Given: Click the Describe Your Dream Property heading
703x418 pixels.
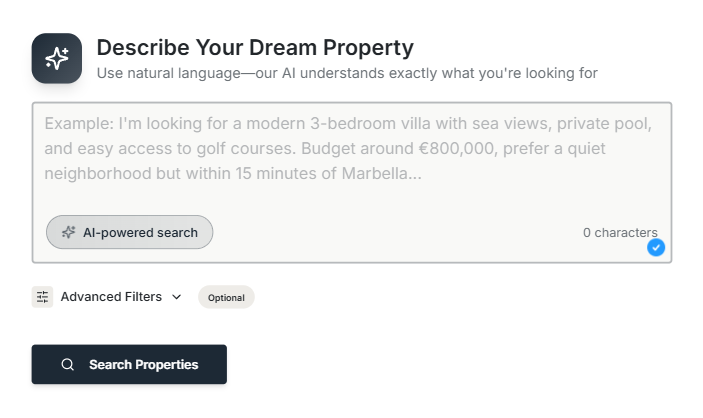Looking at the screenshot, I should coord(254,47).
